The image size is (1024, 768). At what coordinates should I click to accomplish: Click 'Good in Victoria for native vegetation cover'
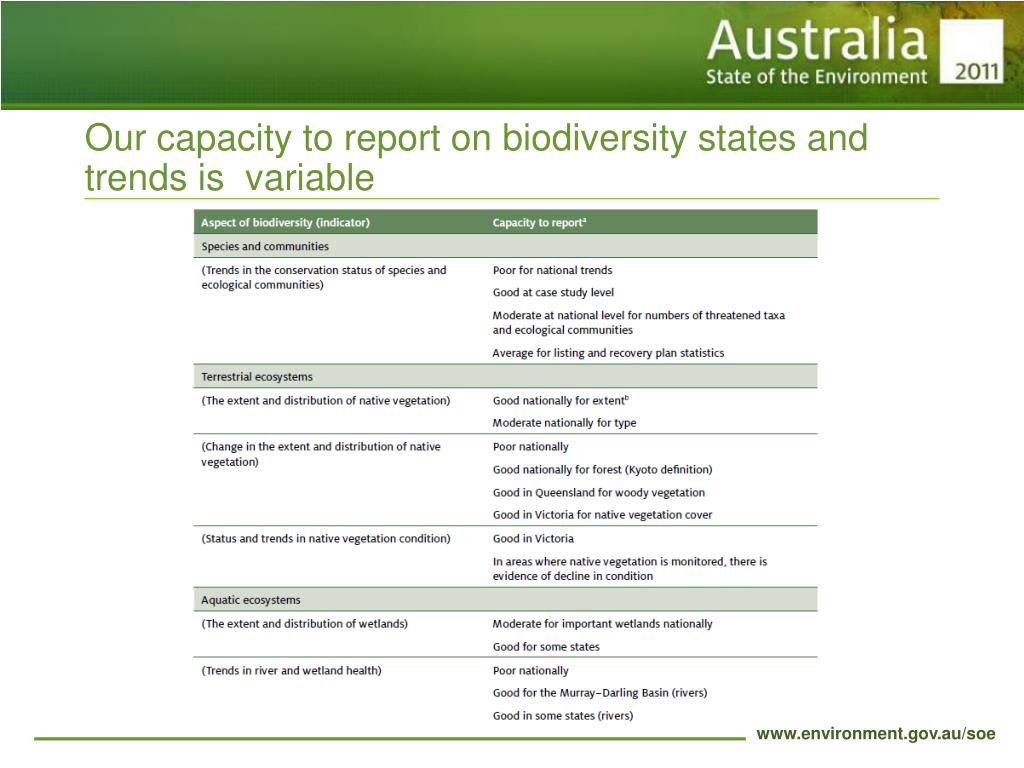602,515
